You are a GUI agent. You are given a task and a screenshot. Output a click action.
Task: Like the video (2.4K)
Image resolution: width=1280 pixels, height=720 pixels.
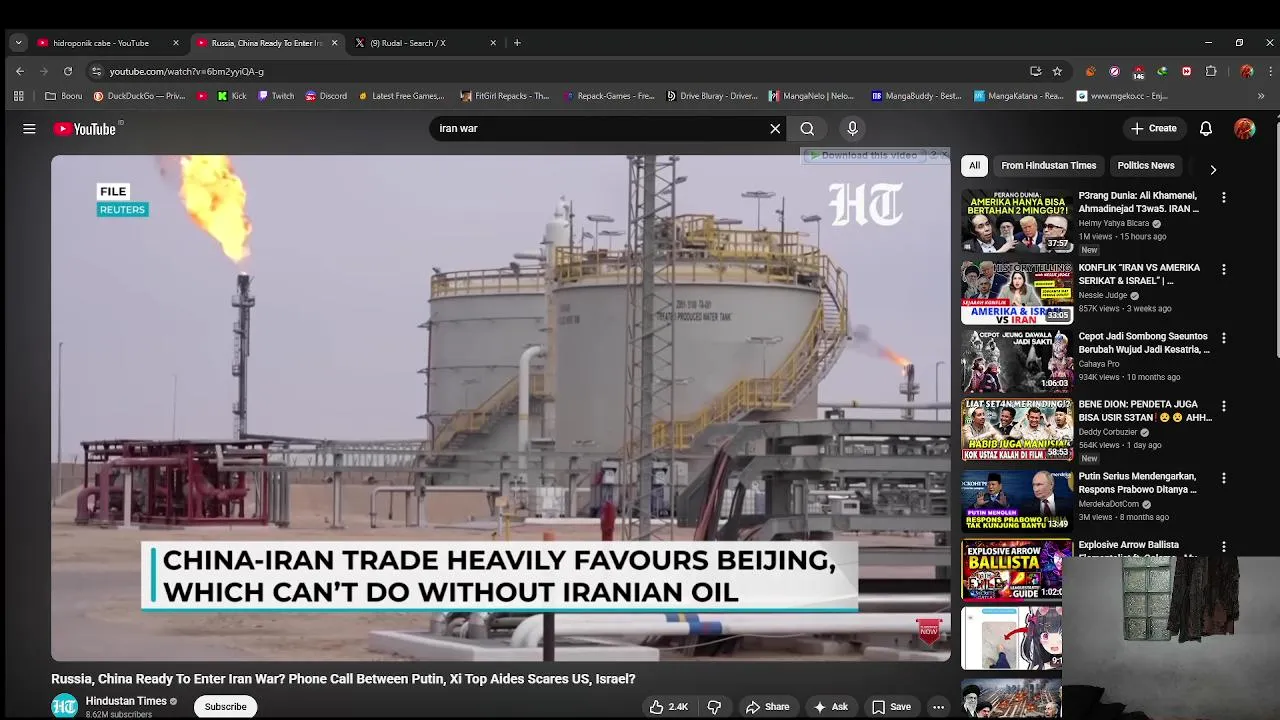(x=669, y=706)
